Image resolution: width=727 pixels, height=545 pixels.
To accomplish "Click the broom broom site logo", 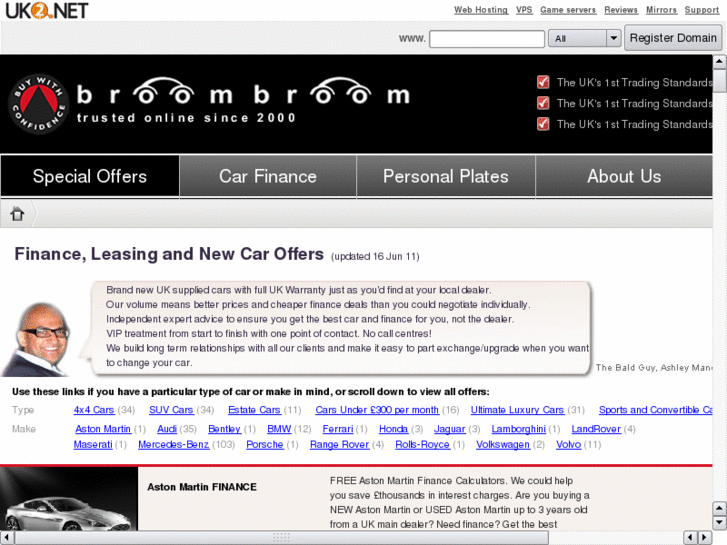I will pyautogui.click(x=243, y=101).
